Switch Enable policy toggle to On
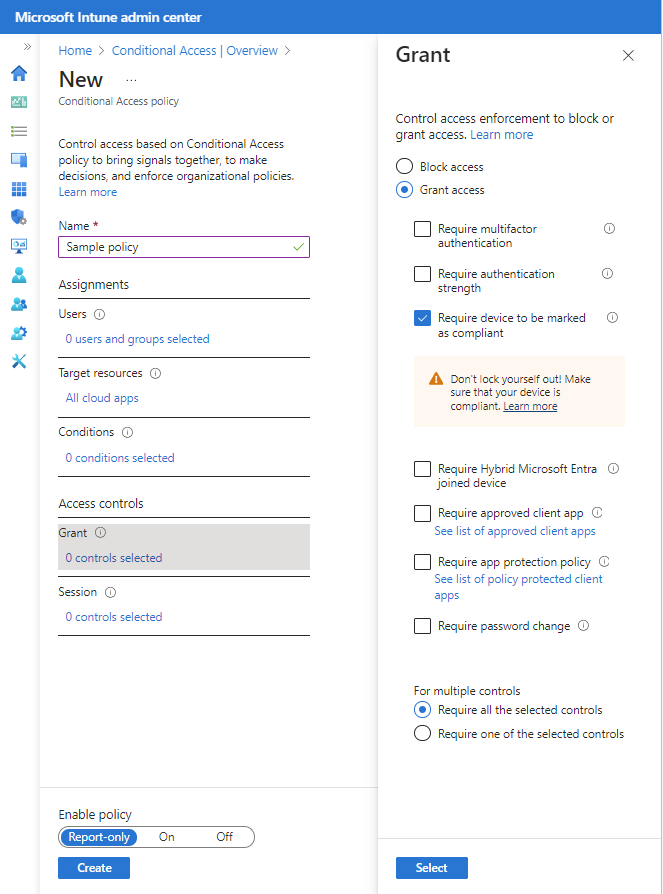This screenshot has height=894, width=663. tap(167, 837)
